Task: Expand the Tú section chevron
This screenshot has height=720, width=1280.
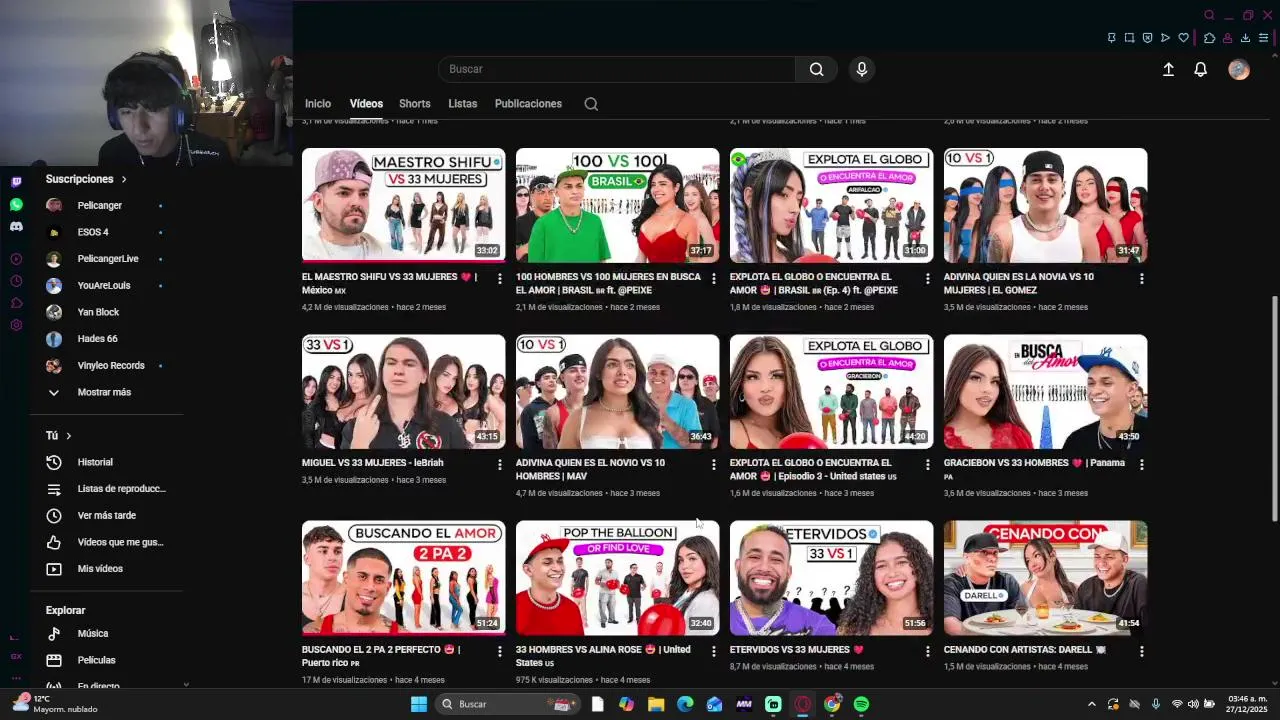Action: [68, 436]
